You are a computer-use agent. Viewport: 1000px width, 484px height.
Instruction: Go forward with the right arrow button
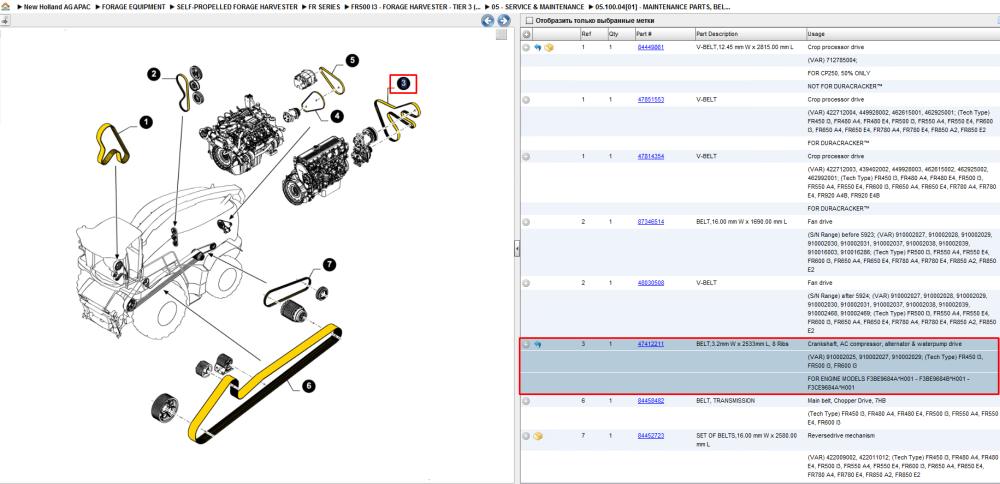(x=504, y=21)
